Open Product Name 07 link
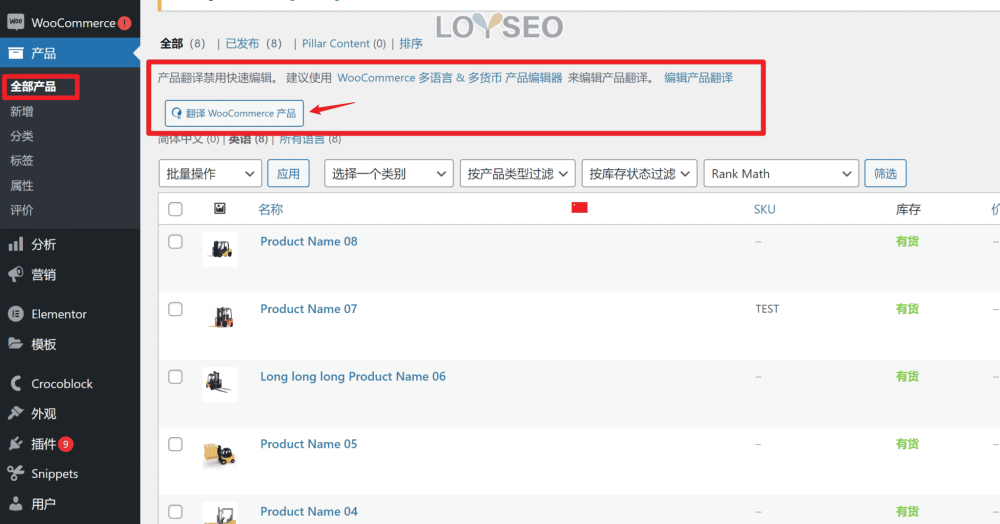Screen dimensions: 1000x524 (x=309, y=309)
